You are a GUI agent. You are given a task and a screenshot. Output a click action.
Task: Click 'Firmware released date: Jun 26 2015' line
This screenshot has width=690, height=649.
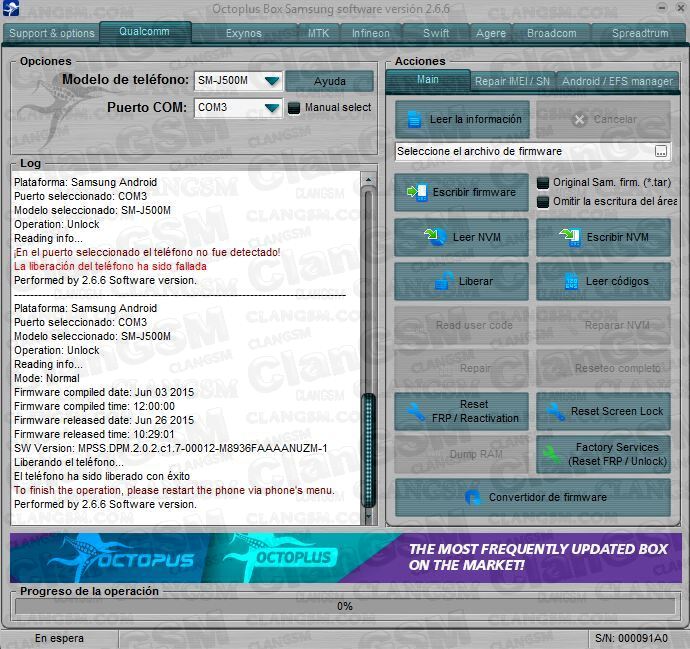pyautogui.click(x=103, y=420)
